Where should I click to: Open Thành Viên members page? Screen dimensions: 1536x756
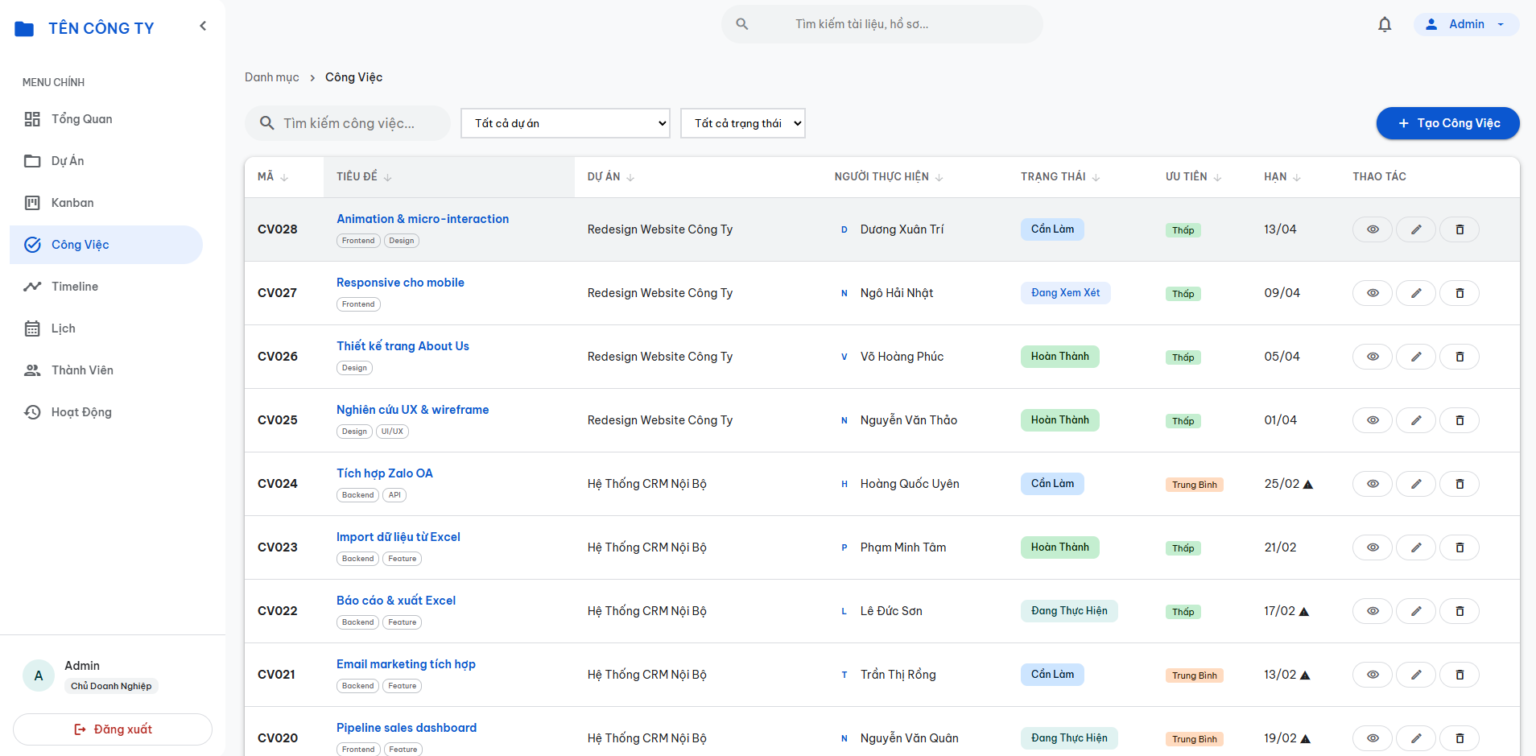tap(106, 371)
